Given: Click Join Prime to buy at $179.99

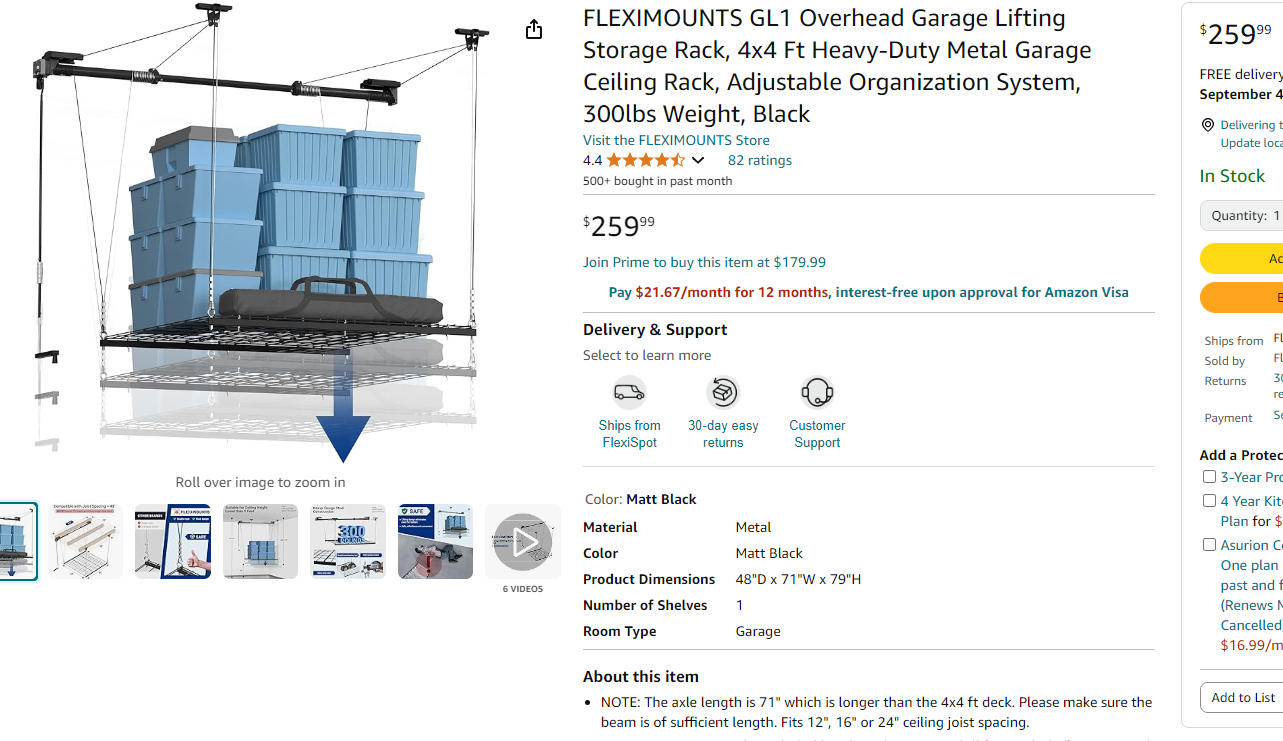Looking at the screenshot, I should coord(704,262).
